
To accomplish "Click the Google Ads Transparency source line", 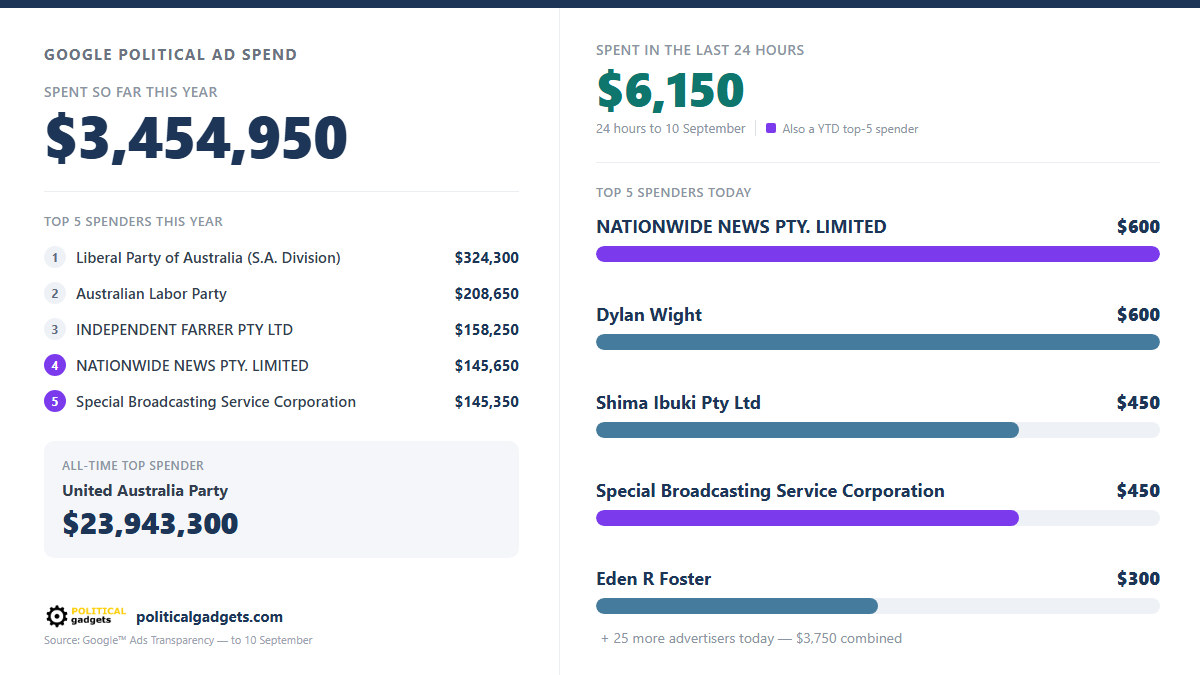I will click(x=178, y=640).
